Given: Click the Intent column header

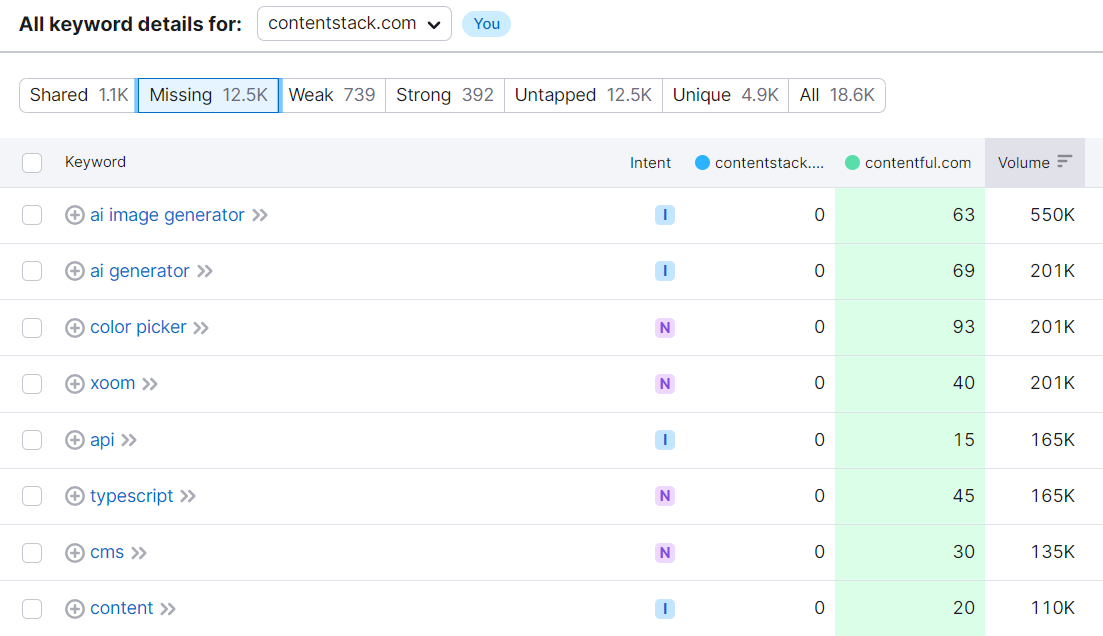Looking at the screenshot, I should (x=650, y=163).
